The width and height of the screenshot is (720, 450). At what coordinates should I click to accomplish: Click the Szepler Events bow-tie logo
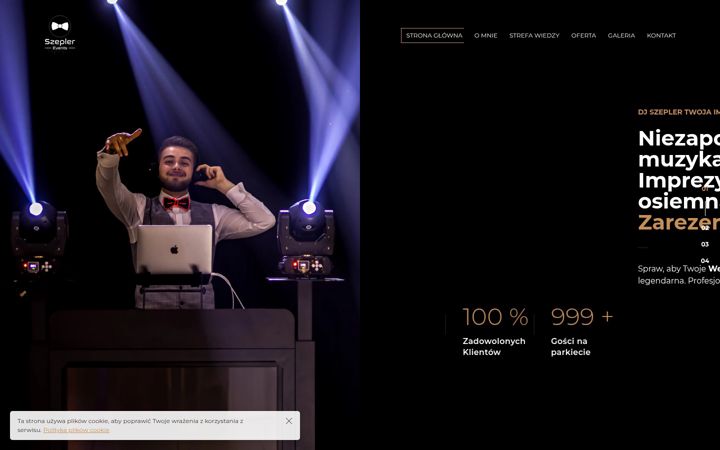[60, 33]
